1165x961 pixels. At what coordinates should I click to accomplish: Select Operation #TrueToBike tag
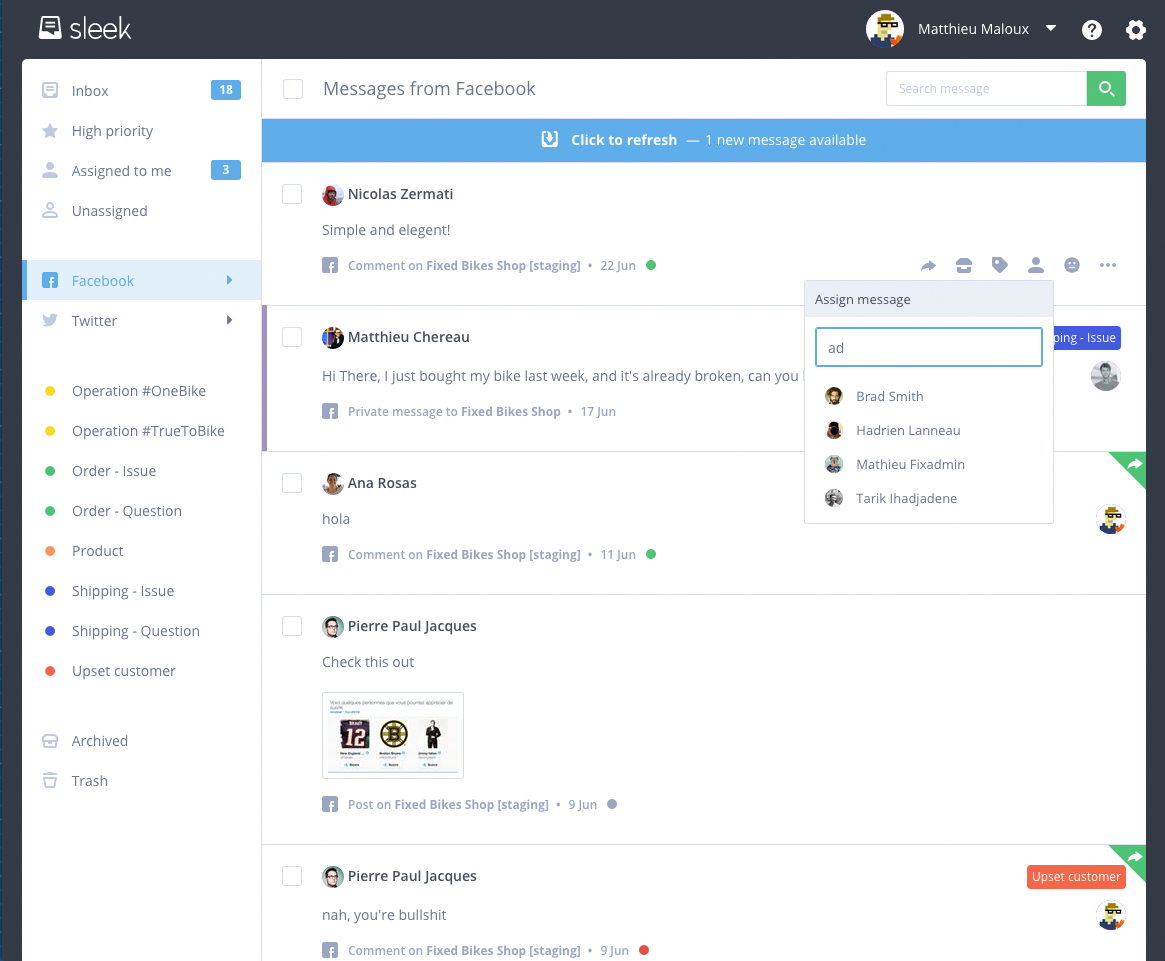point(141,431)
